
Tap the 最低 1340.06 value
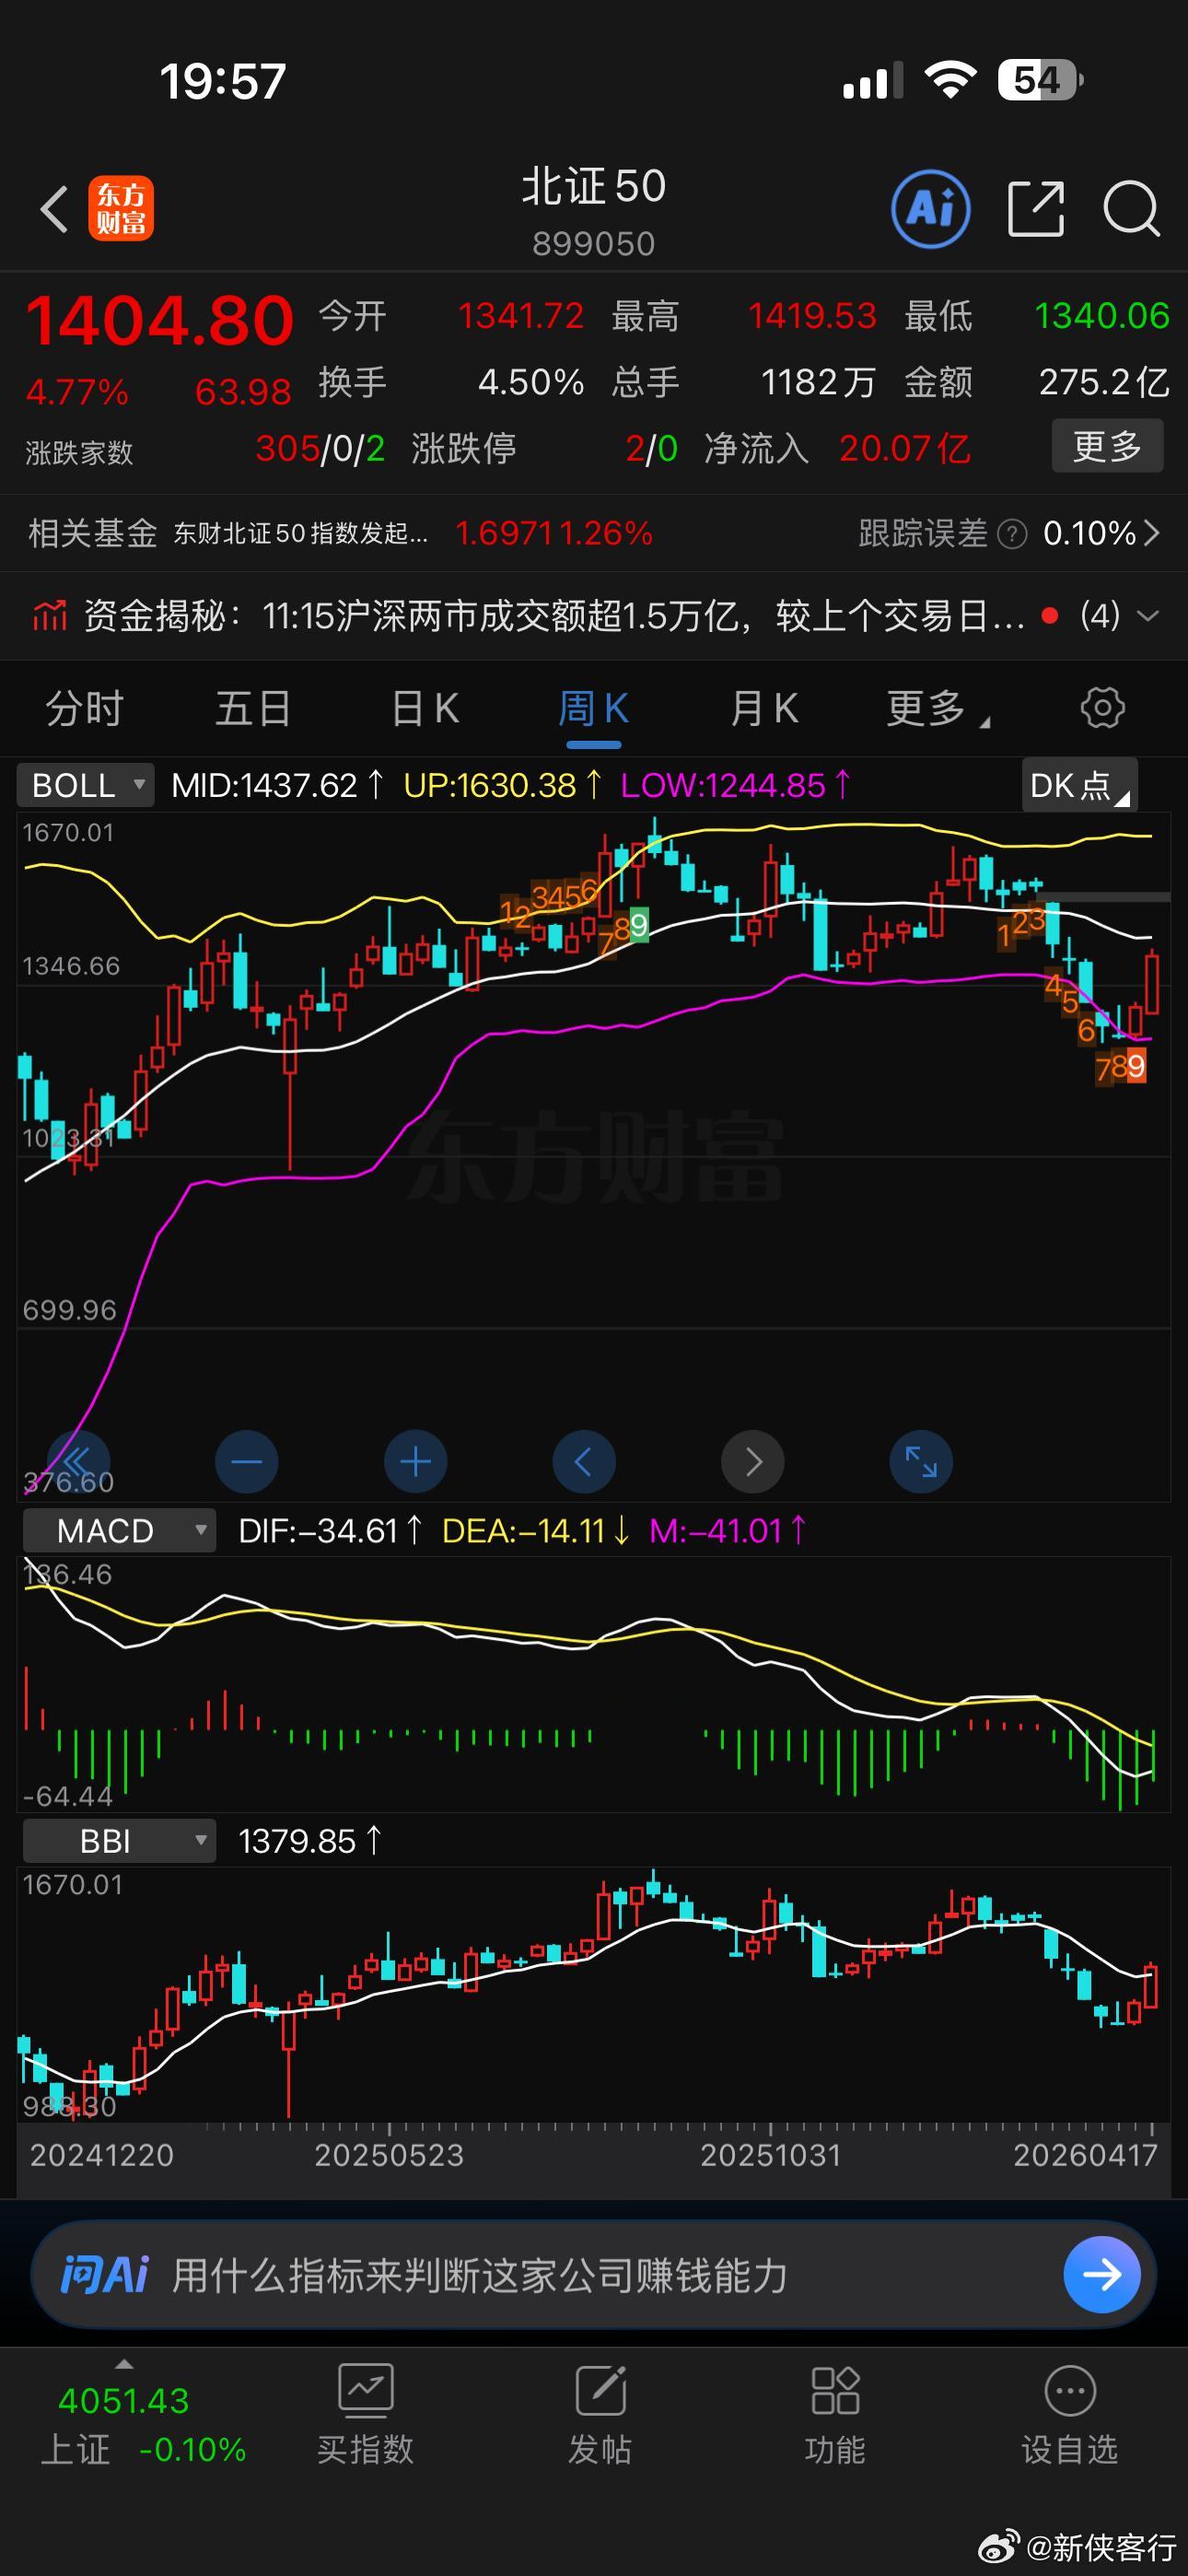pyautogui.click(x=1102, y=317)
